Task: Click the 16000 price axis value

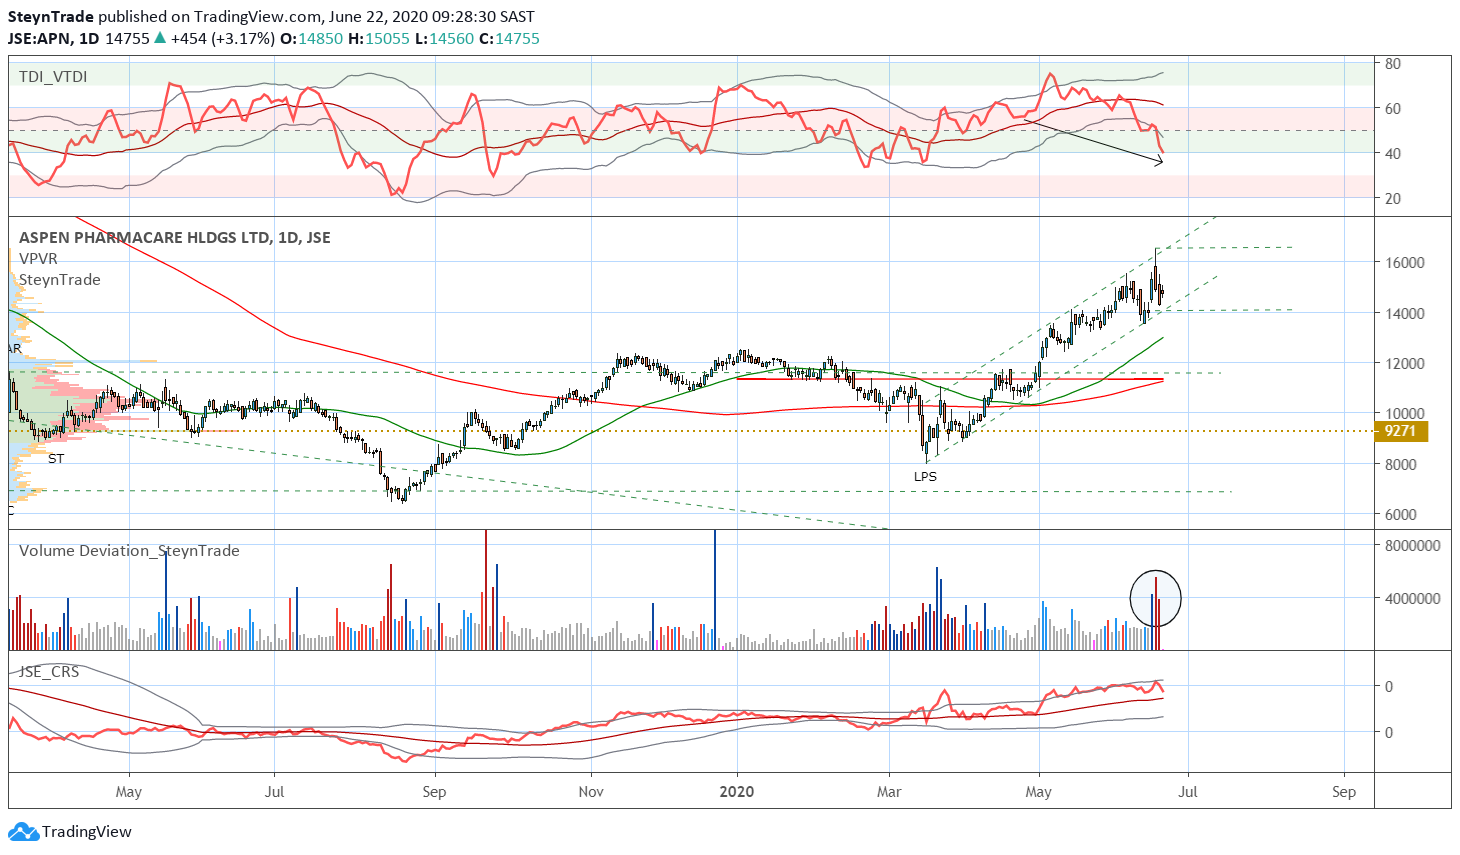Action: pos(1405,263)
